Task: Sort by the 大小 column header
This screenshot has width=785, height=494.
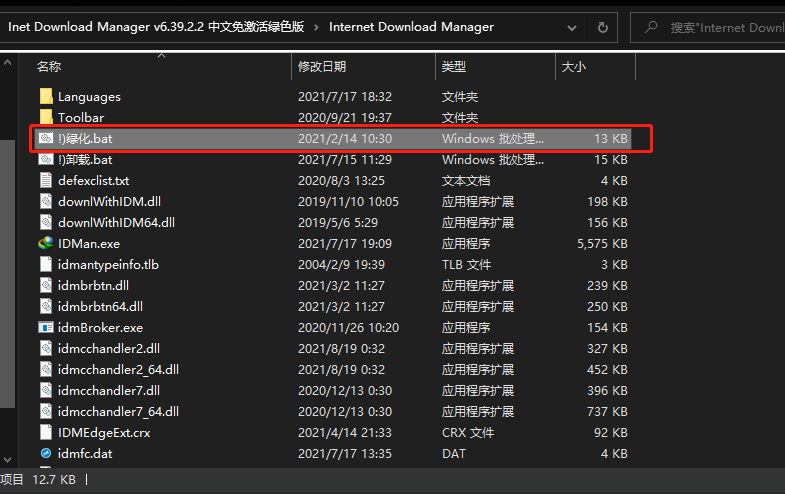Action: click(x=574, y=67)
